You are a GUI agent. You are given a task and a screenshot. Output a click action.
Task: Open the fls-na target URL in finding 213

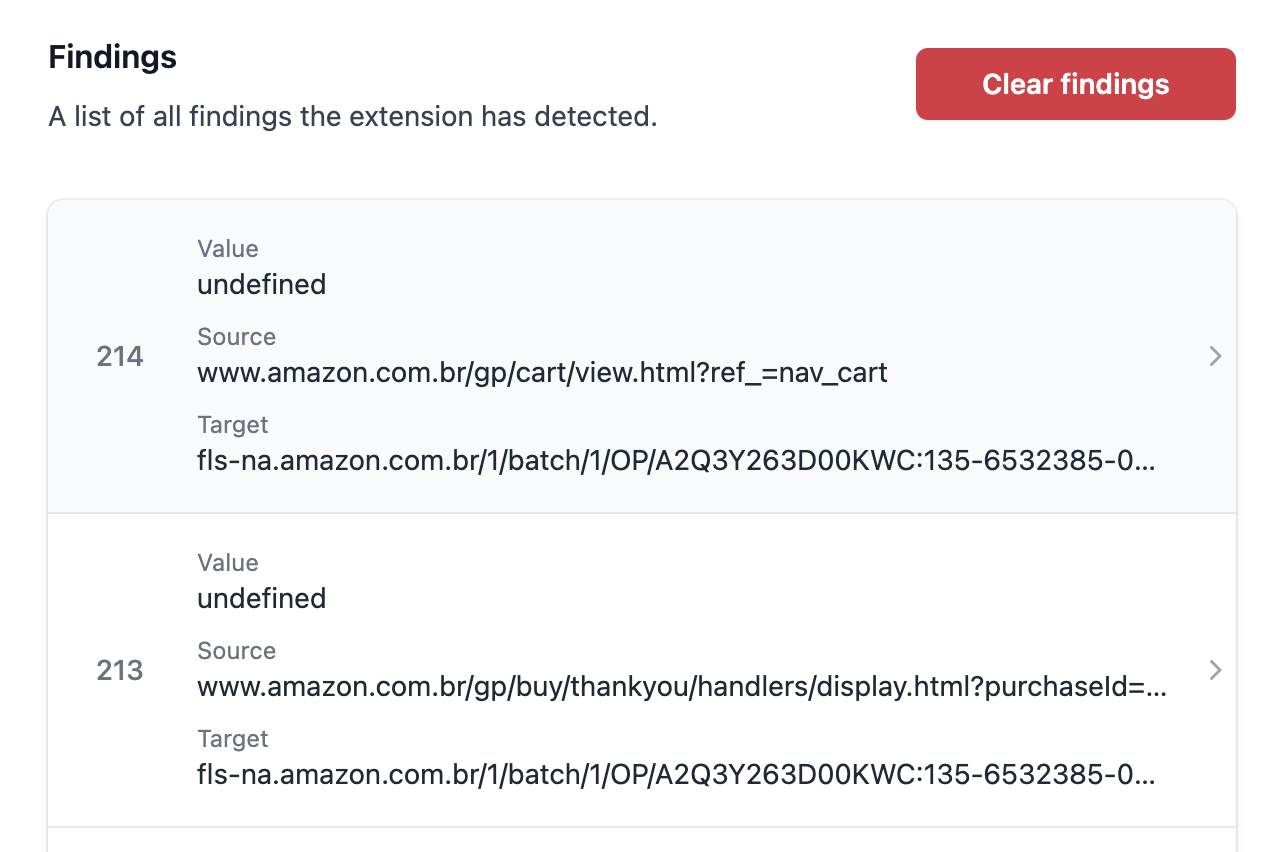(x=676, y=776)
